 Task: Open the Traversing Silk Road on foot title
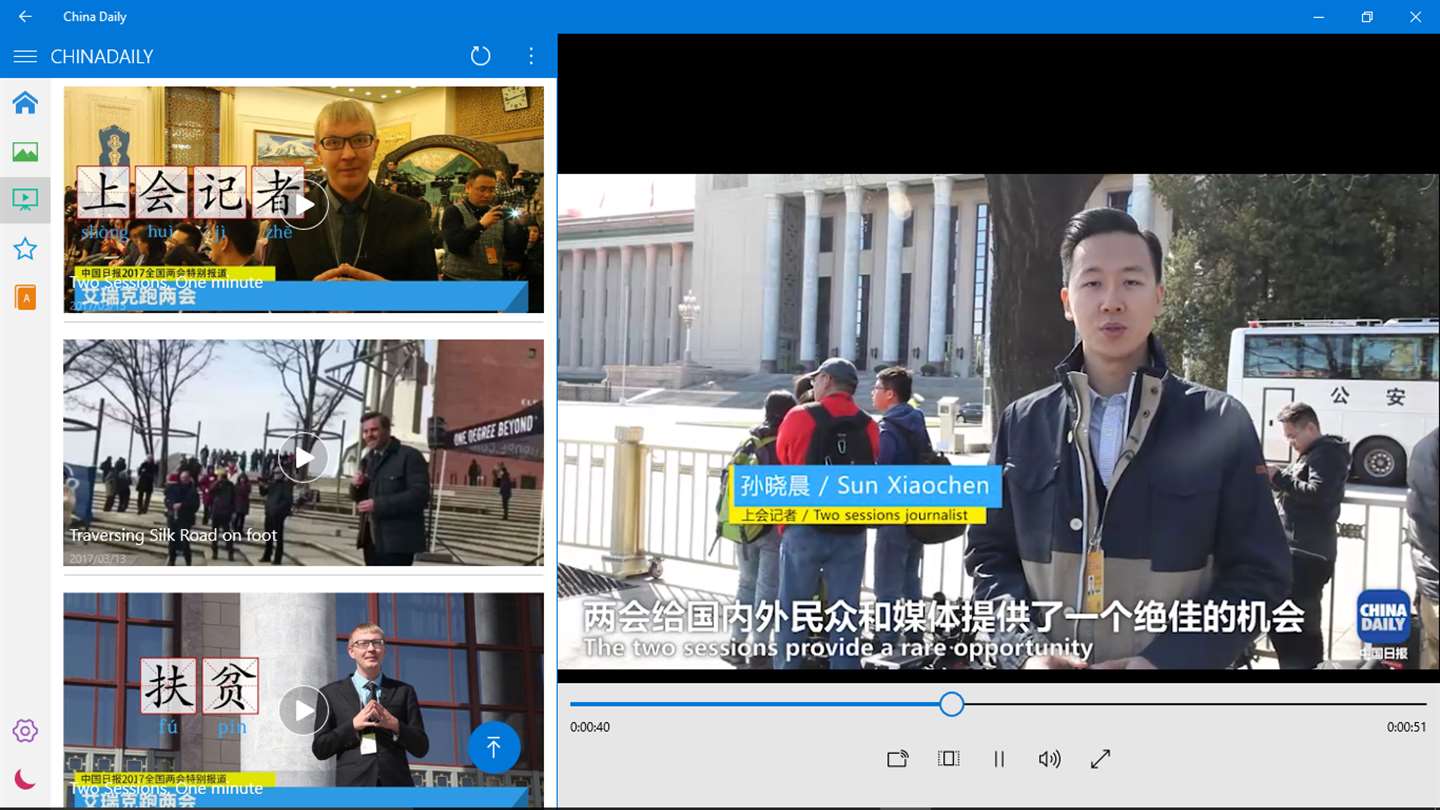point(173,535)
